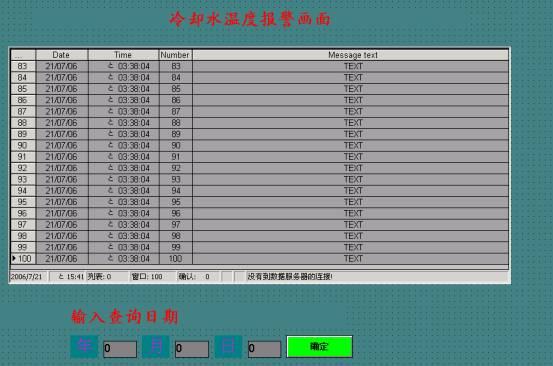Click the current-row arrow indicator at row 100

pos(14,258)
